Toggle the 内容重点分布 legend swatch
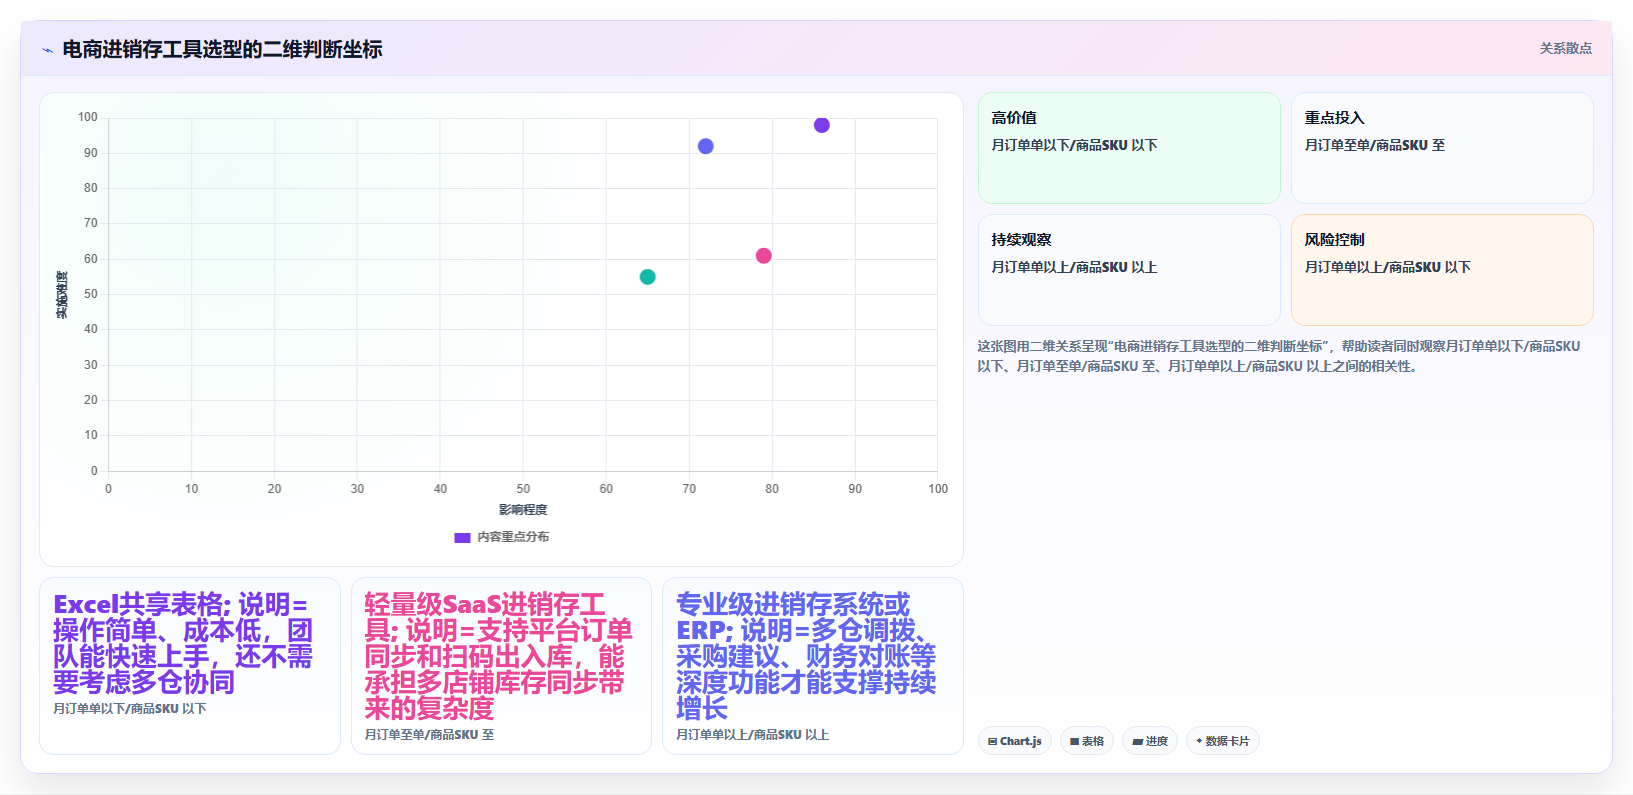Viewport: 1633px width, 795px height. tap(462, 537)
